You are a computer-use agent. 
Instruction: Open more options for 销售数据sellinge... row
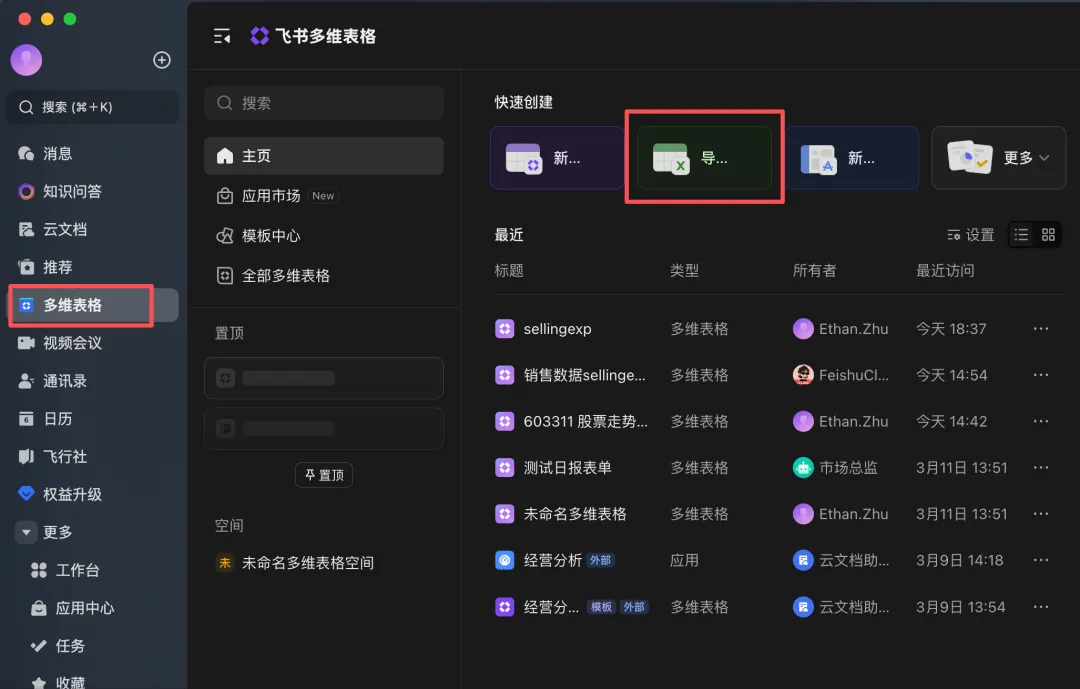[1041, 375]
